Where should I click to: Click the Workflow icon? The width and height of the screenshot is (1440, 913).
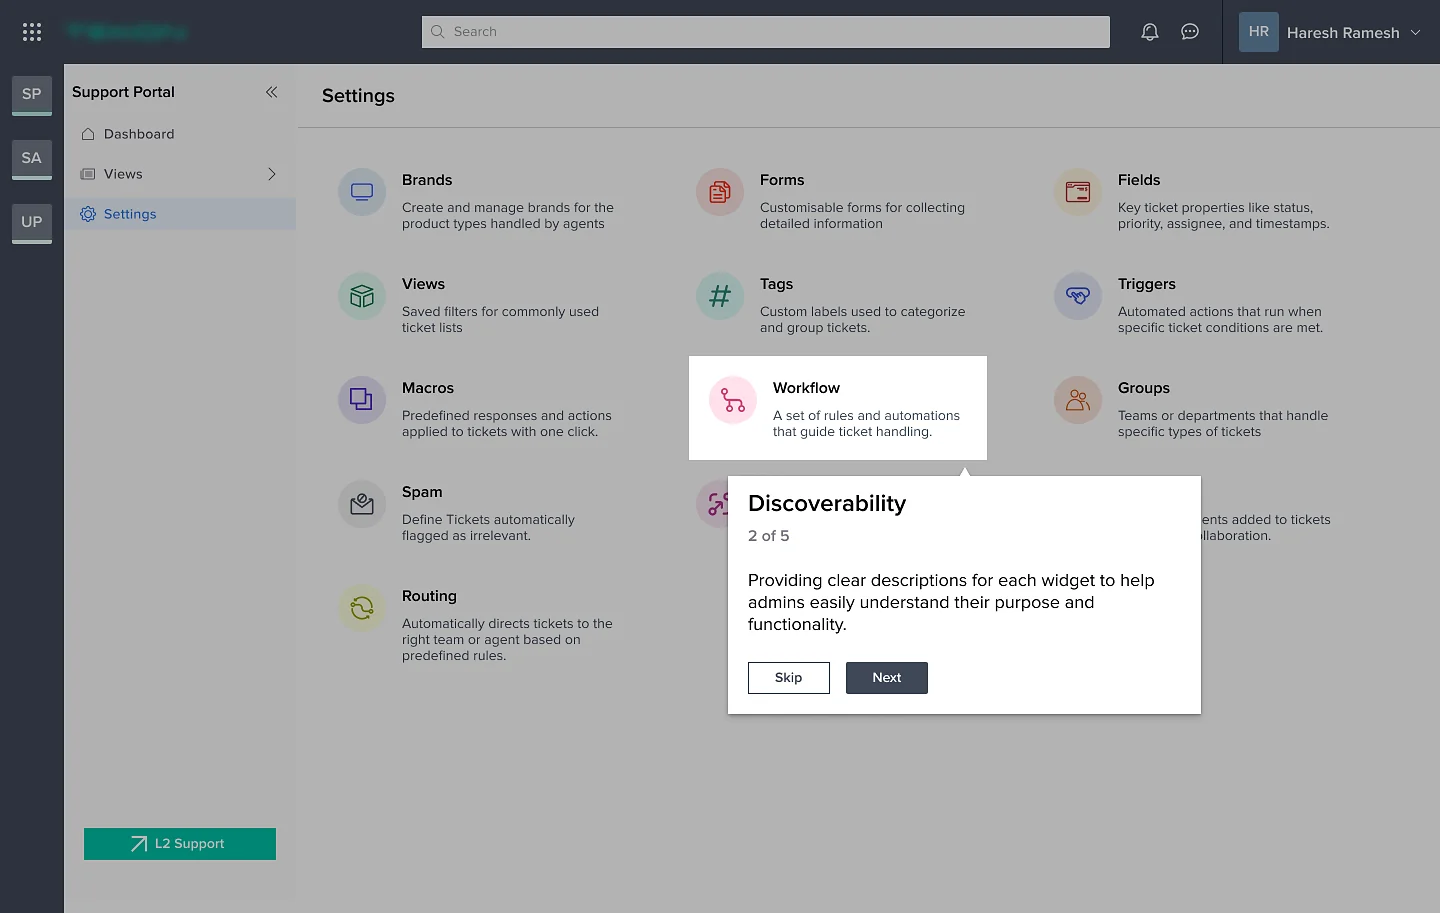733,400
